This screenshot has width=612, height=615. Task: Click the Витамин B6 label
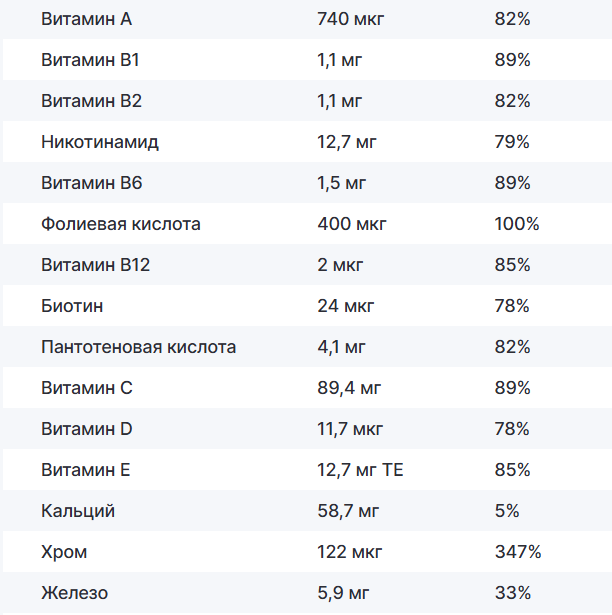tap(91, 183)
